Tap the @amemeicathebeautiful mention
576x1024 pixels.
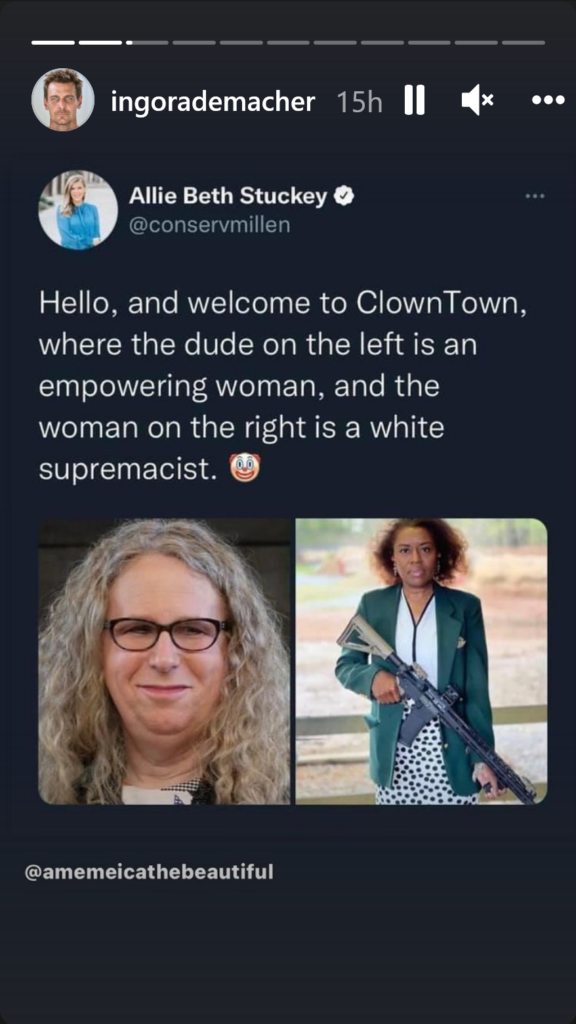click(x=149, y=872)
